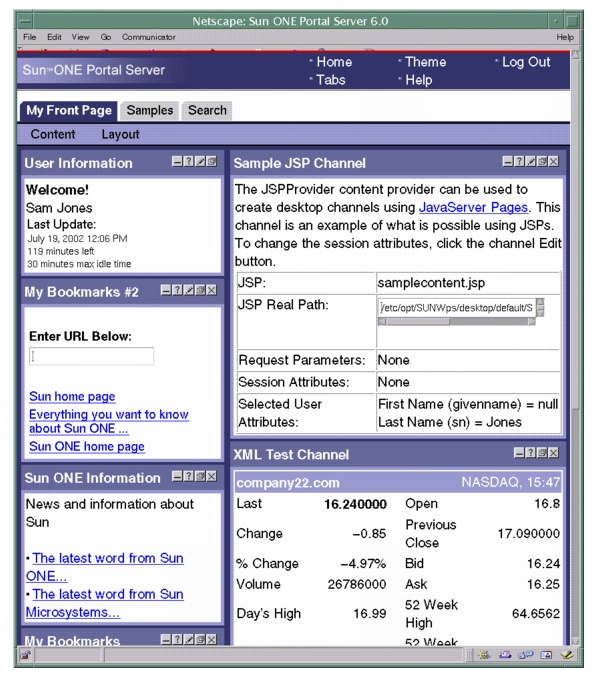600x680 pixels.
Task: Edit the Sample JSP Channel
Action: click(530, 161)
